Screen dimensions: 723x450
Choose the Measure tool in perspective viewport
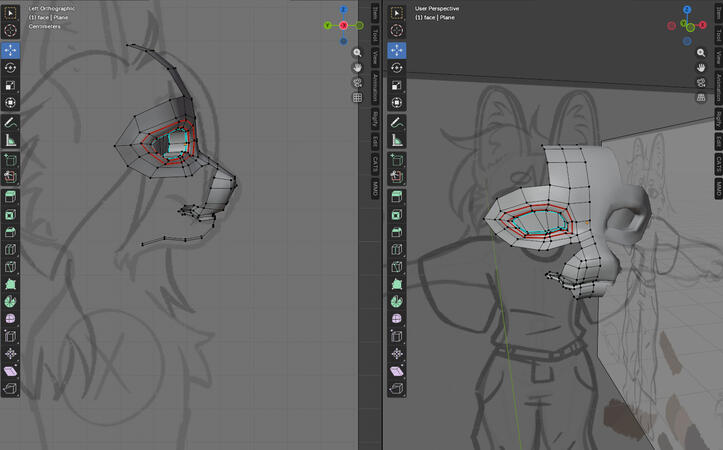(x=397, y=140)
